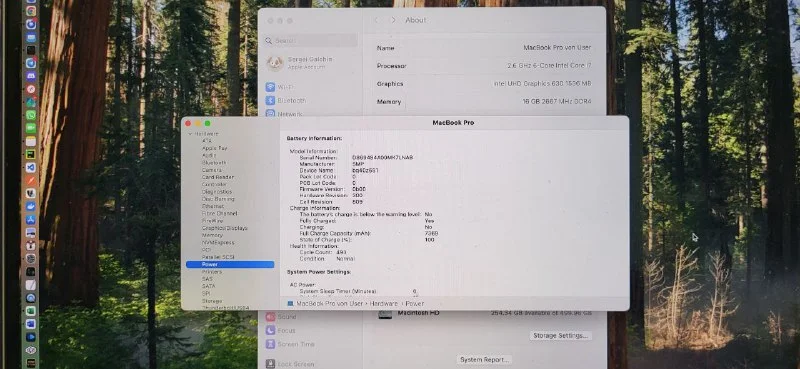Select the highlighted Power item
This screenshot has width=800, height=369.
pyautogui.click(x=230, y=264)
